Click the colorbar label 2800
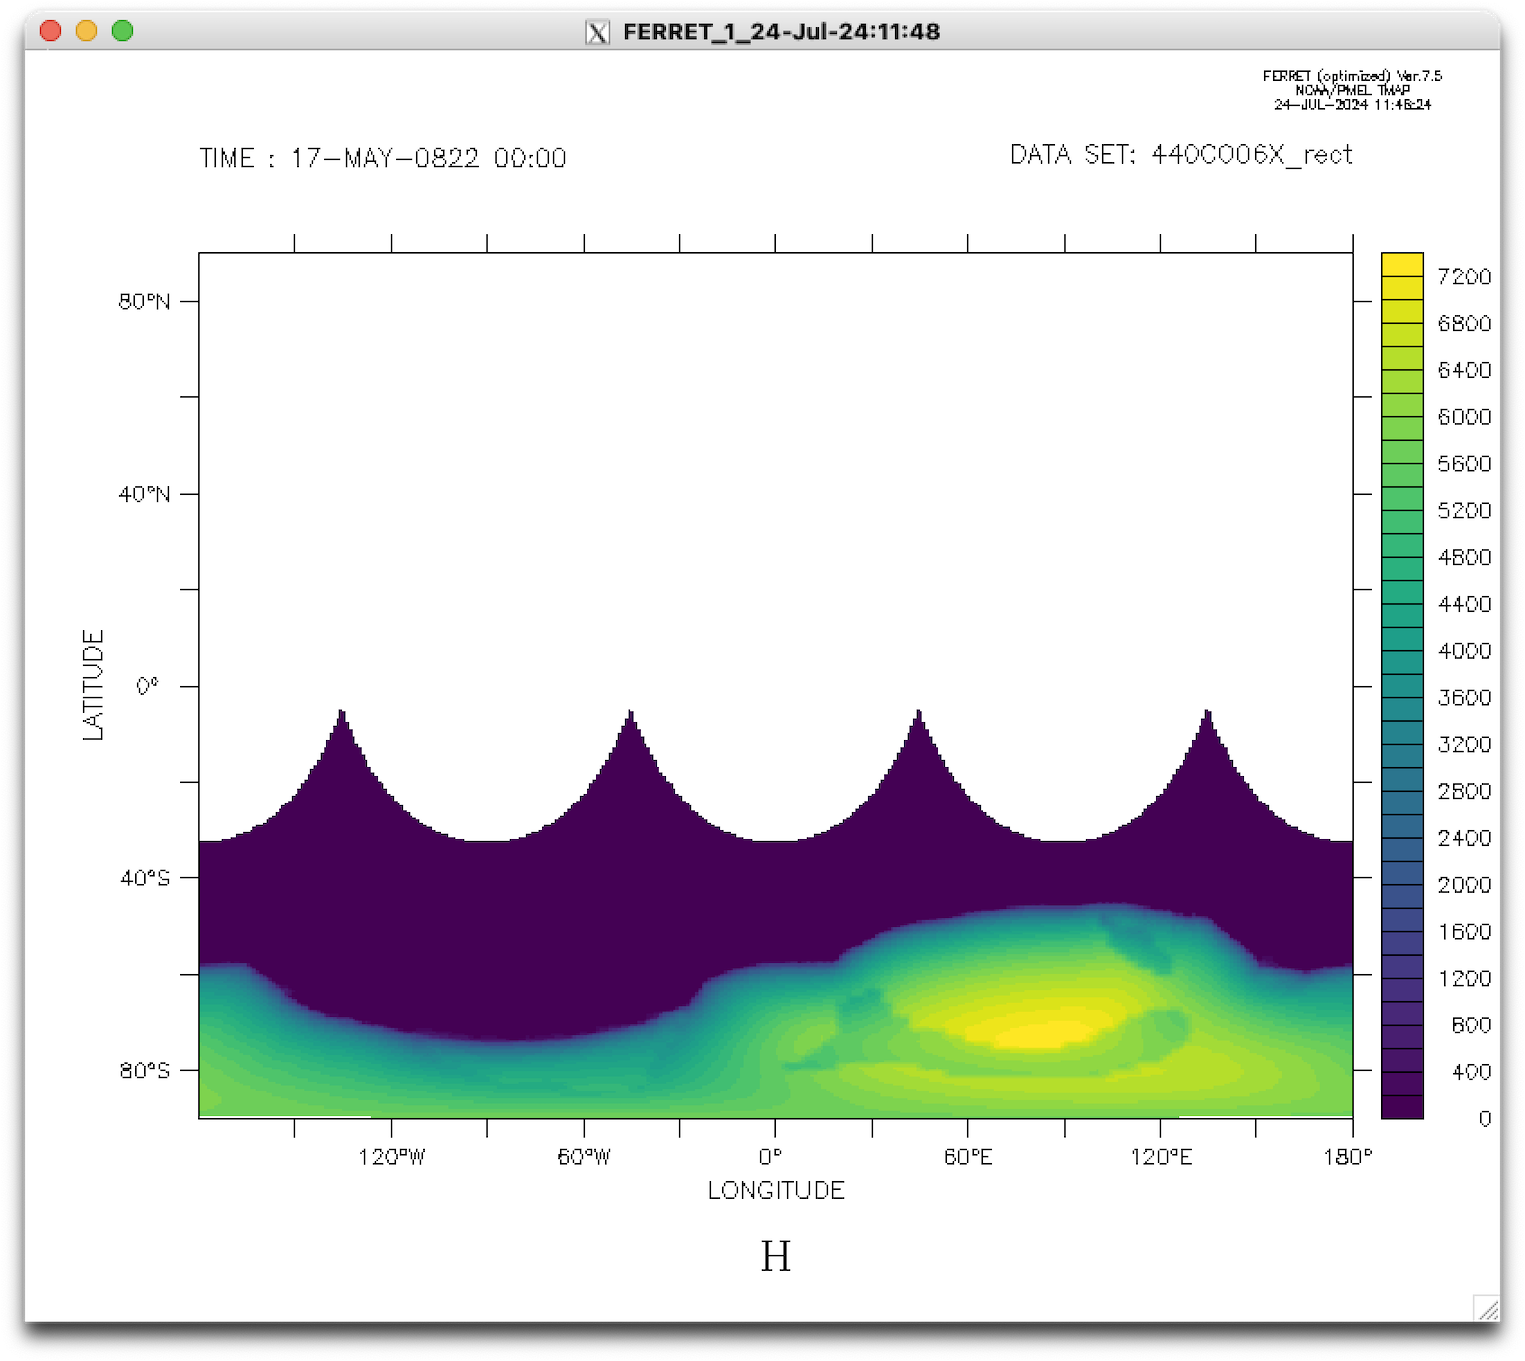This screenshot has width=1525, height=1361. coord(1464,792)
